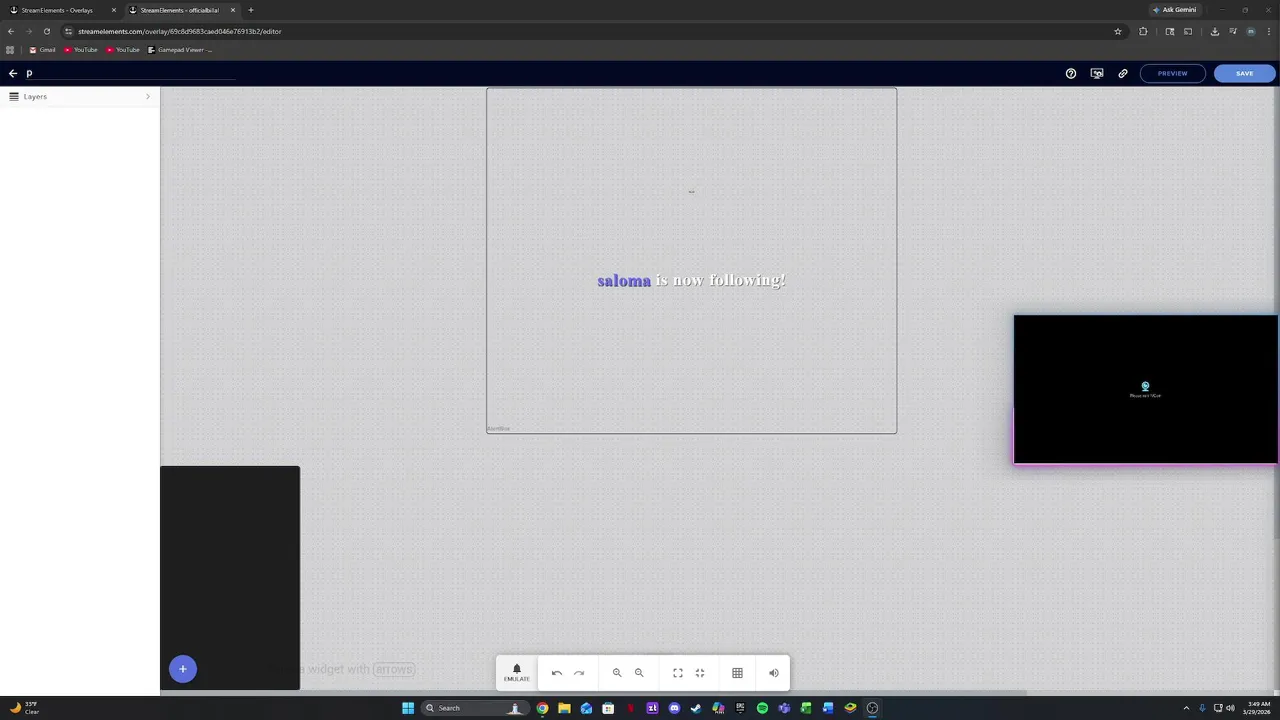
Task: Zoom out of the overlay canvas
Action: [639, 673]
